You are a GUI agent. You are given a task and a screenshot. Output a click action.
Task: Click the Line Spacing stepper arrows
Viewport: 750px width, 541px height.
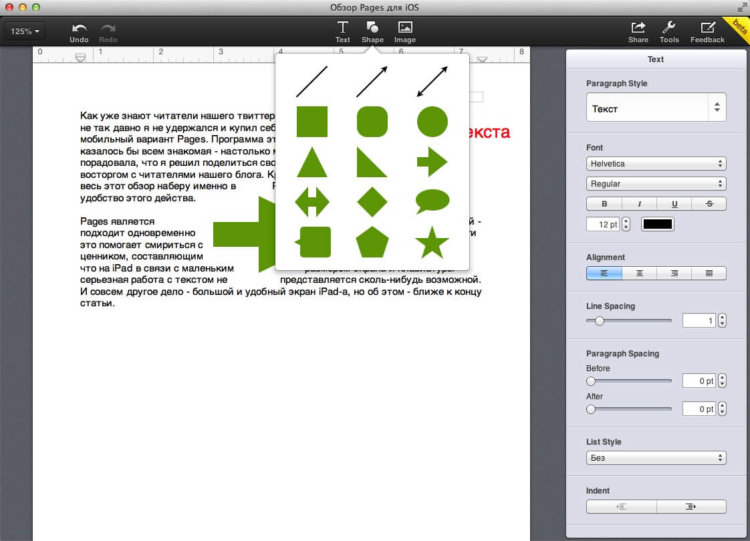click(x=722, y=320)
